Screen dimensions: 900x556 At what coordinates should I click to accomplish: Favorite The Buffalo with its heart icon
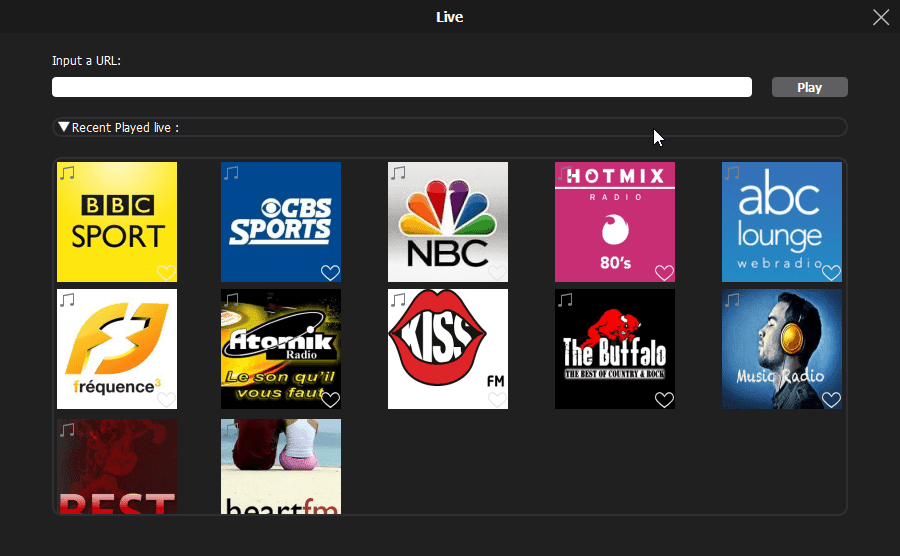tap(665, 399)
